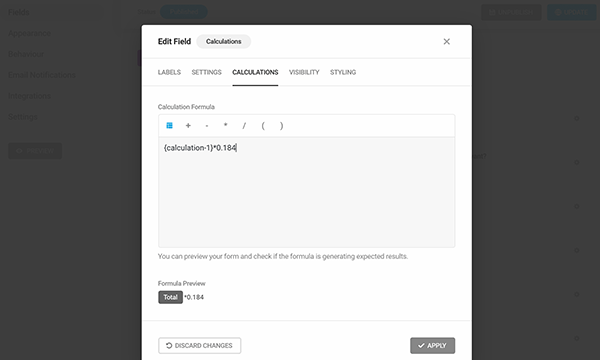Click the Discard Changes button
This screenshot has width=600, height=360.
point(199,345)
